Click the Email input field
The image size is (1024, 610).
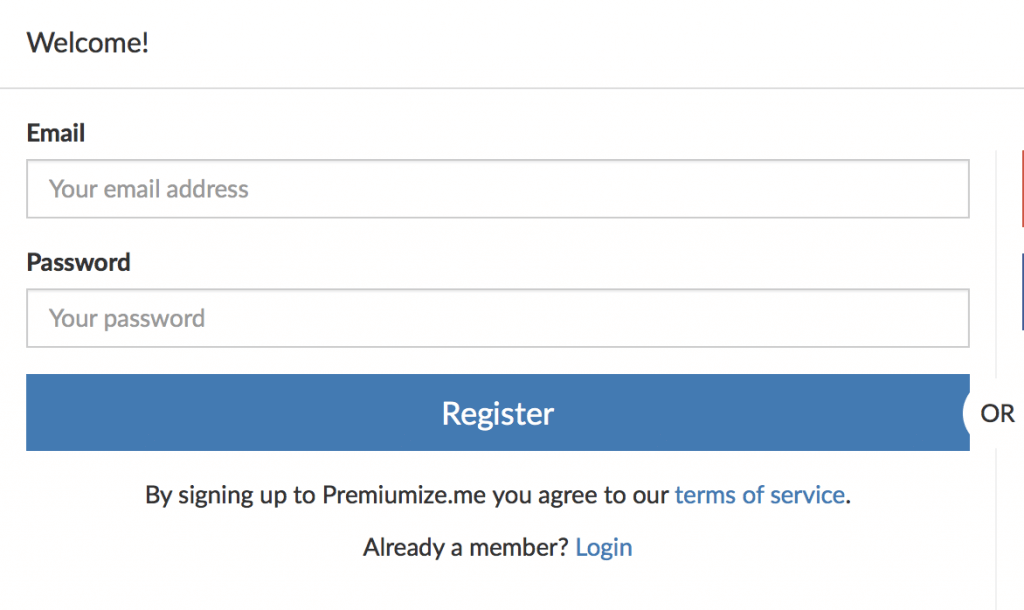498,189
